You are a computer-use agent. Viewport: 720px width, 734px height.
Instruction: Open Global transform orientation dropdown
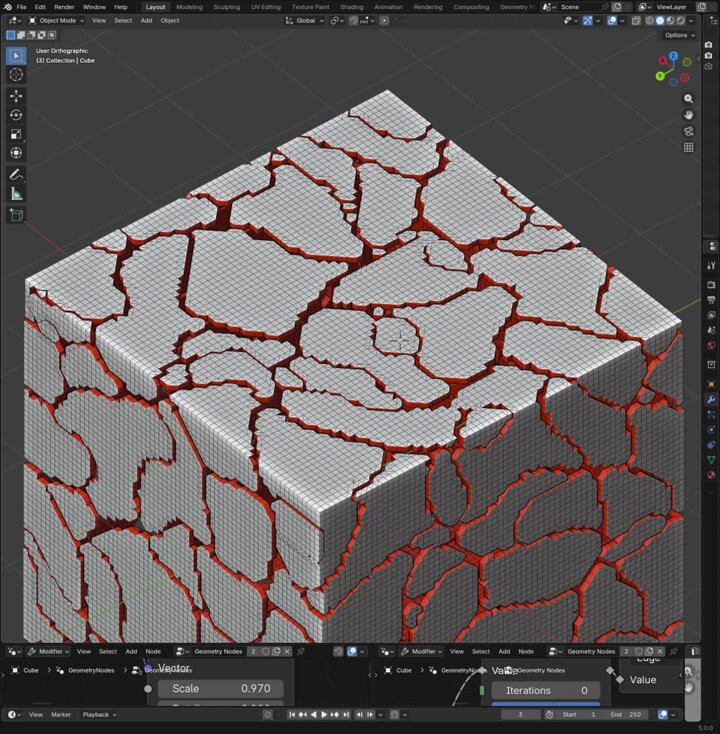[305, 21]
